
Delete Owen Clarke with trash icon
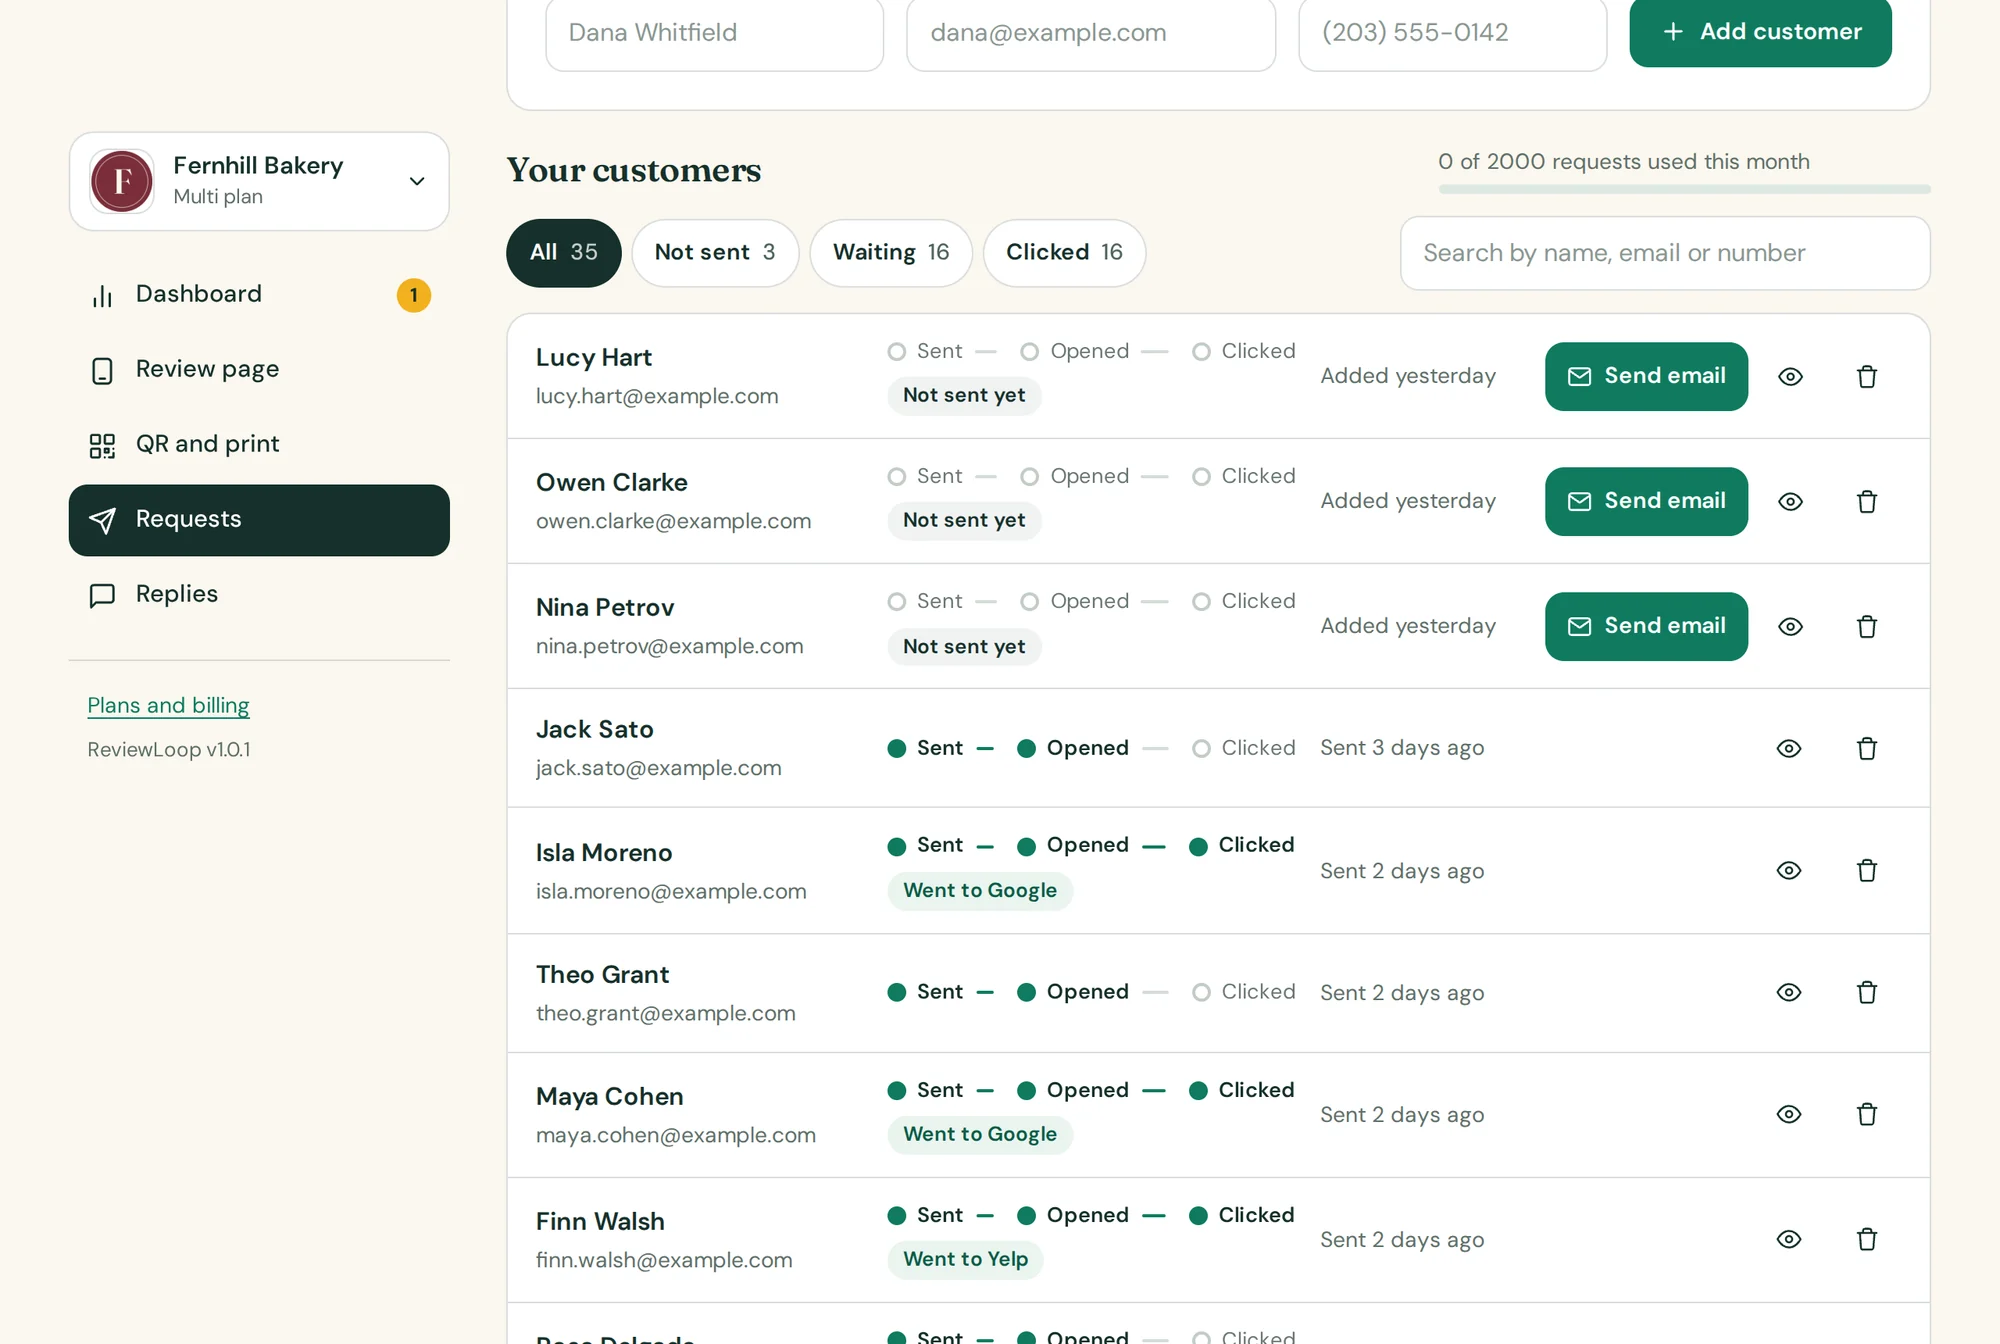pyautogui.click(x=1866, y=502)
